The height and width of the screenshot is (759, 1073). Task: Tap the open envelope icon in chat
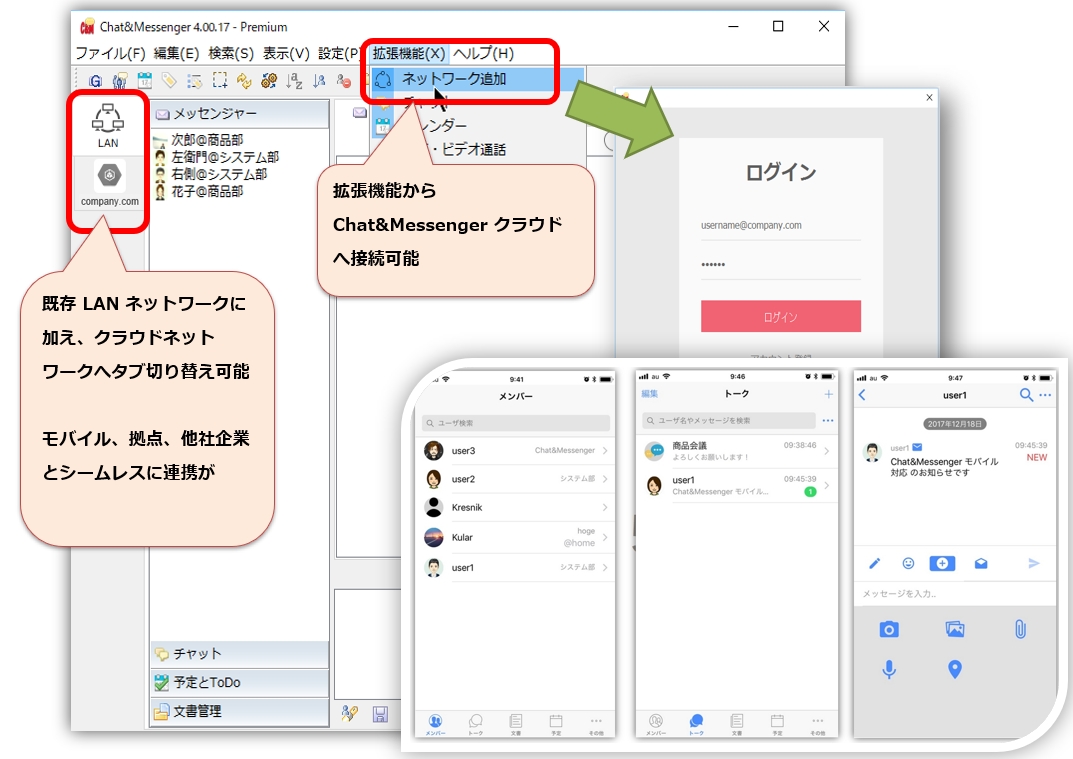pos(981,563)
